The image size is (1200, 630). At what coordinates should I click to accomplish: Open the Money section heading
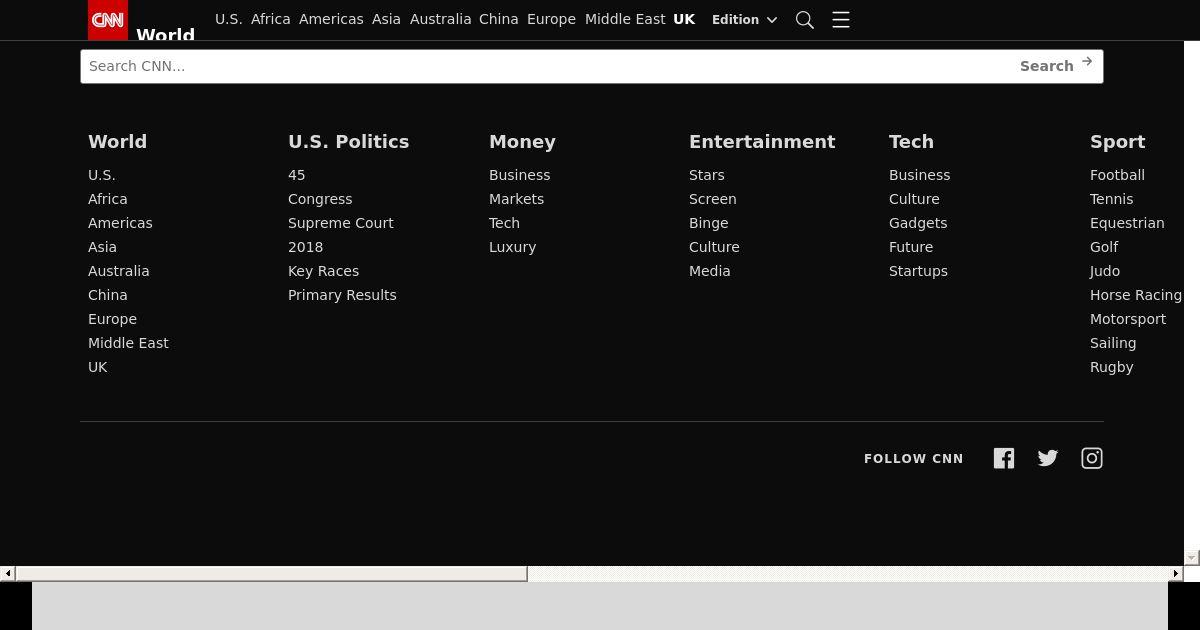(x=522, y=142)
